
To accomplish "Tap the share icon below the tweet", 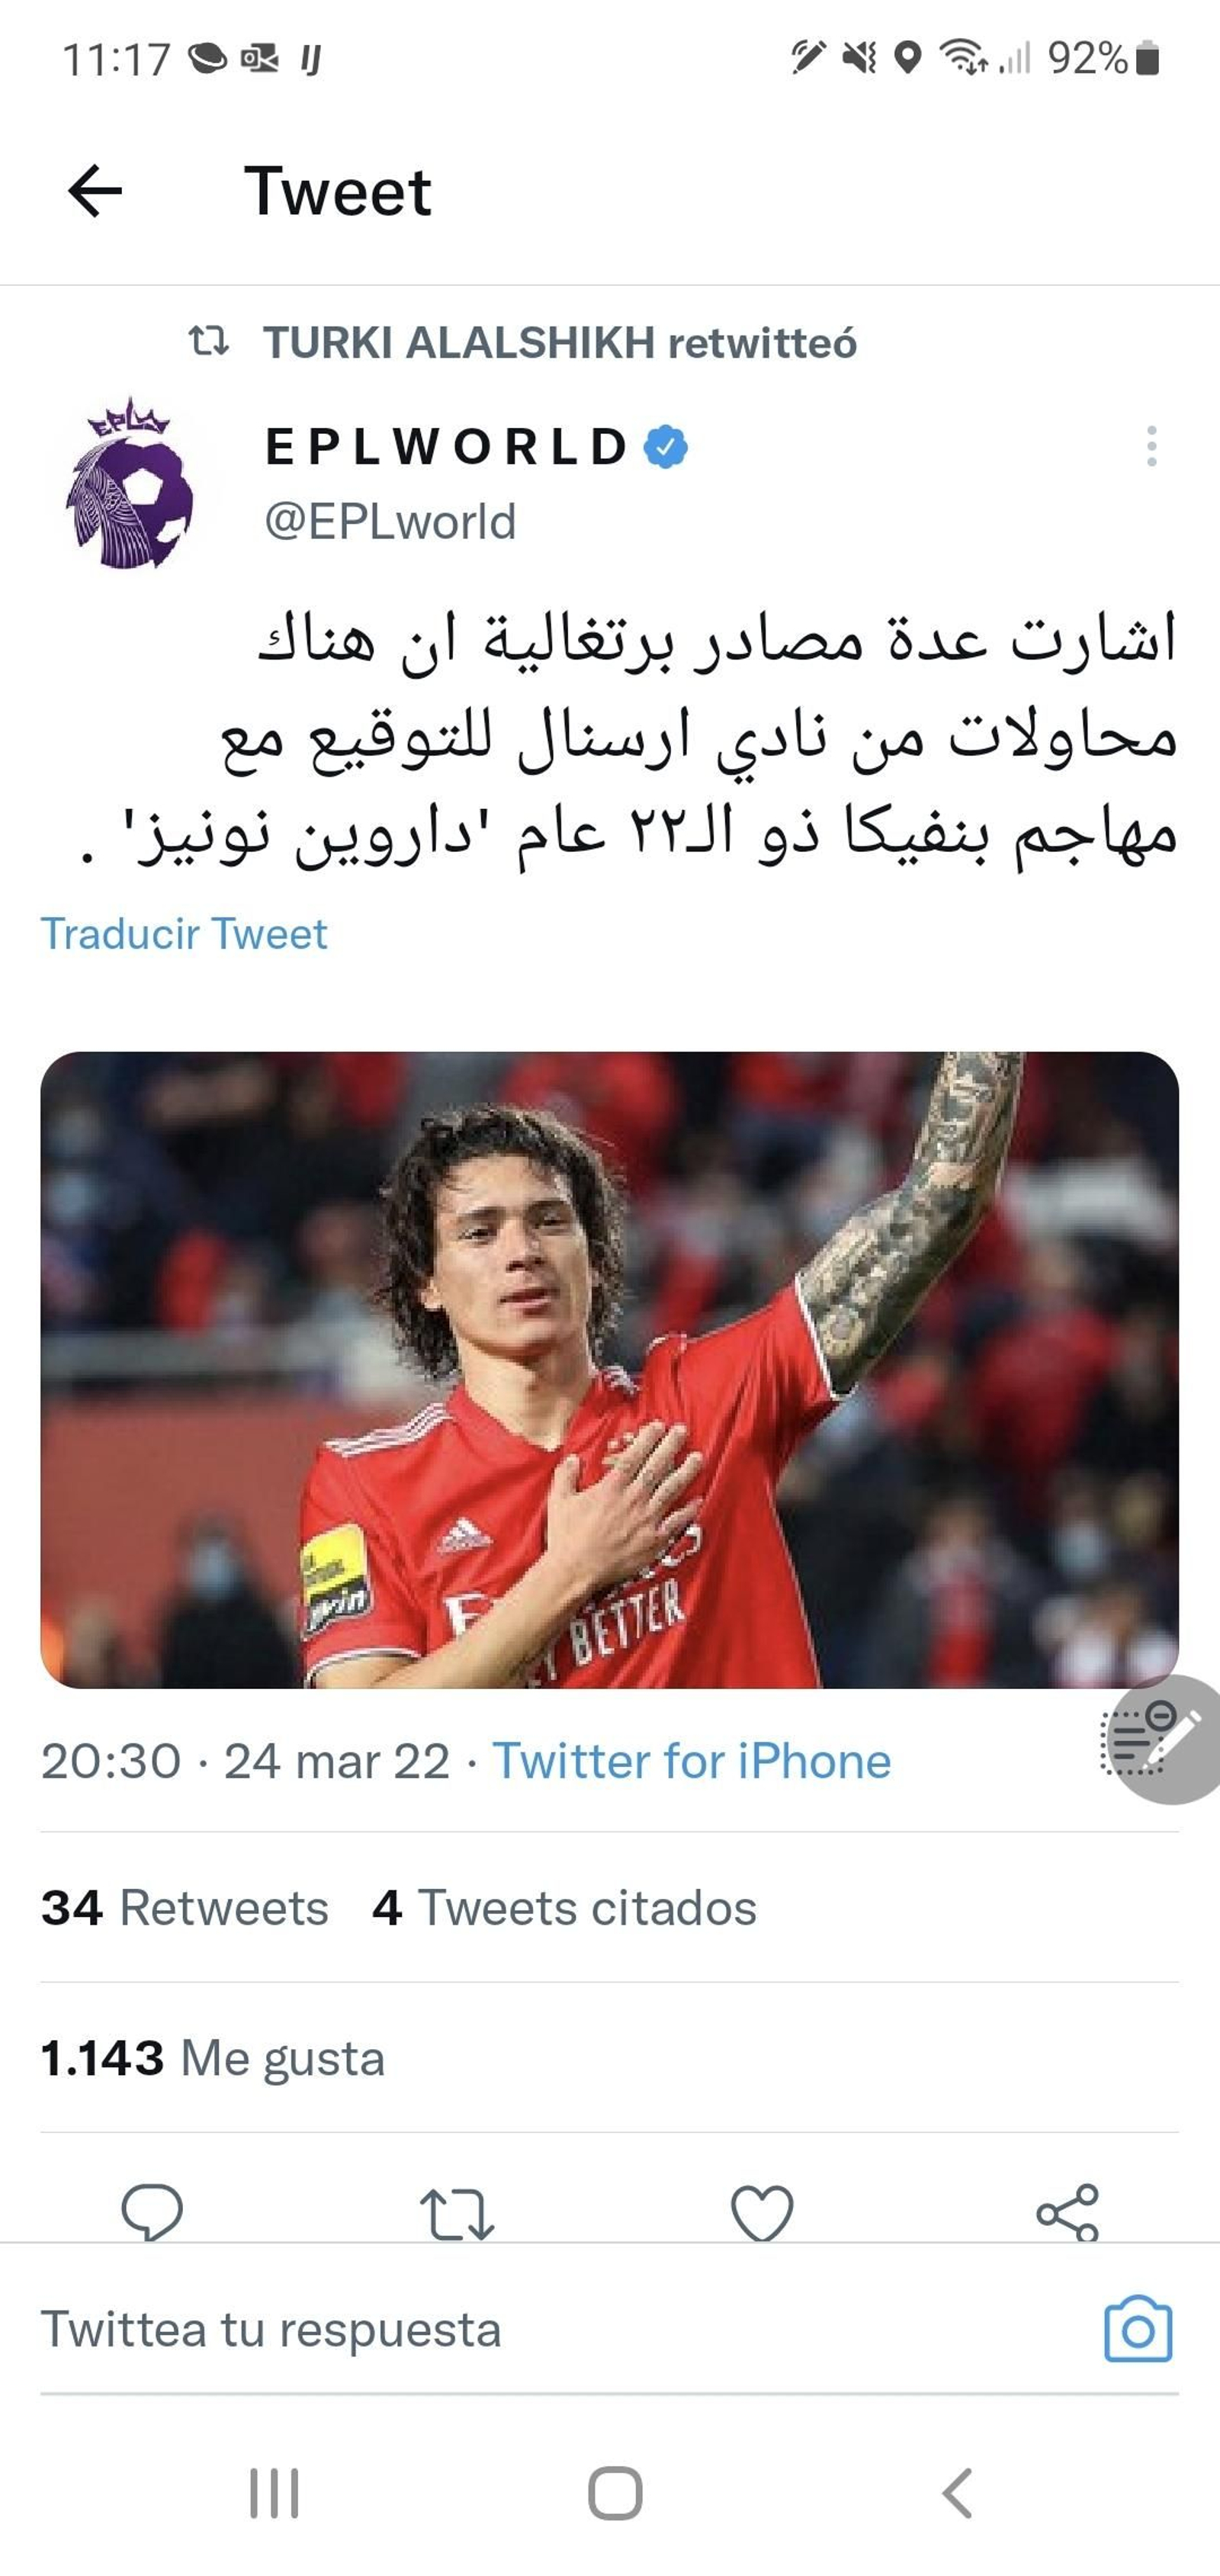I will click(1068, 2212).
